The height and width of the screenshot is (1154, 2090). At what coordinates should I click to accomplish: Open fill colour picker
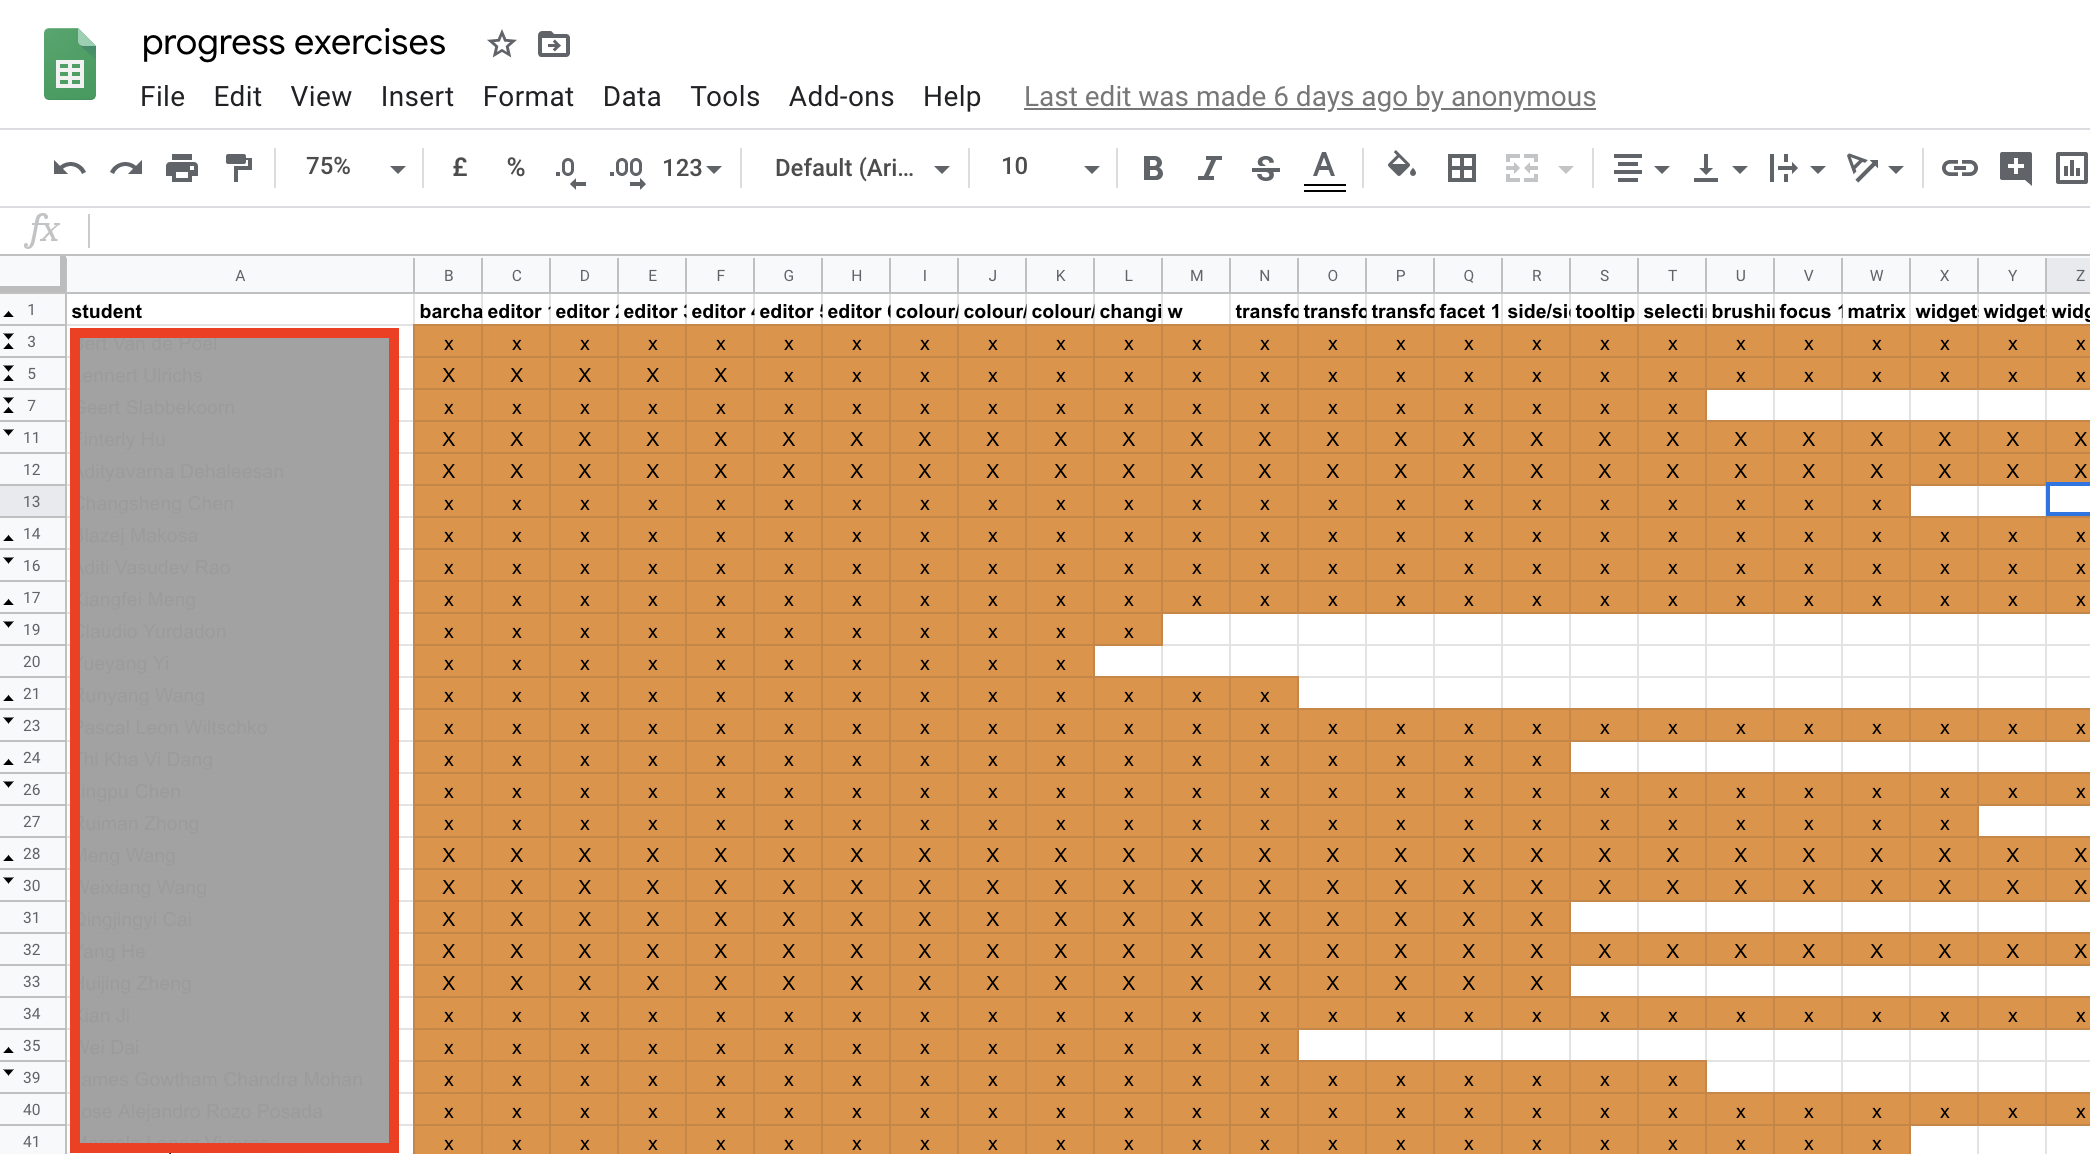click(1402, 167)
